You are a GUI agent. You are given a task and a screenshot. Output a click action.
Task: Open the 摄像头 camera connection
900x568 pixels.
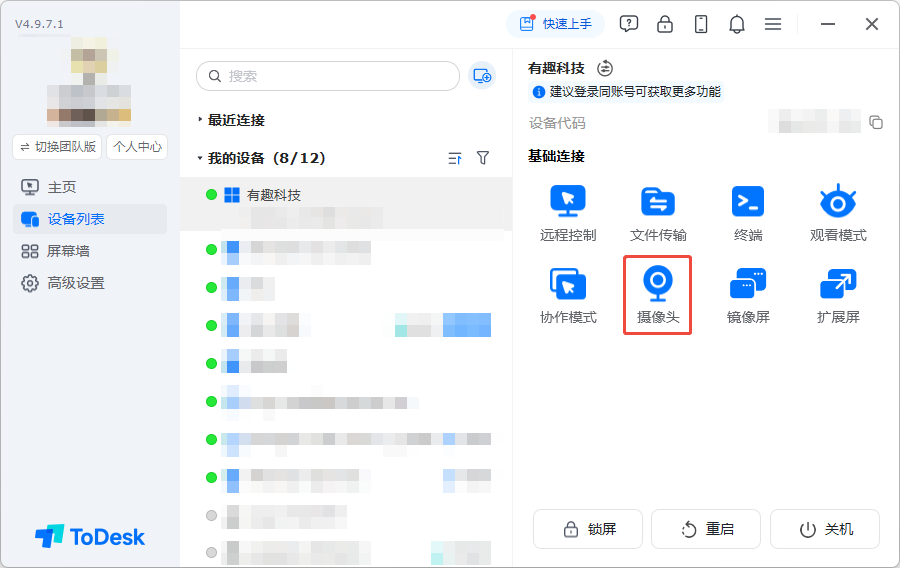coord(658,295)
